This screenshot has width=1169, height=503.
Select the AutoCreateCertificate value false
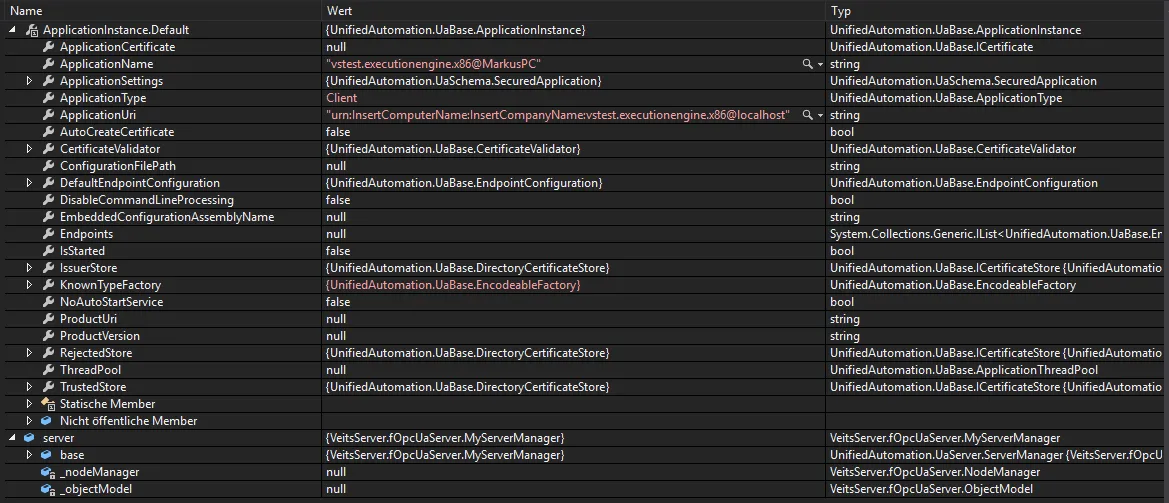(x=338, y=132)
